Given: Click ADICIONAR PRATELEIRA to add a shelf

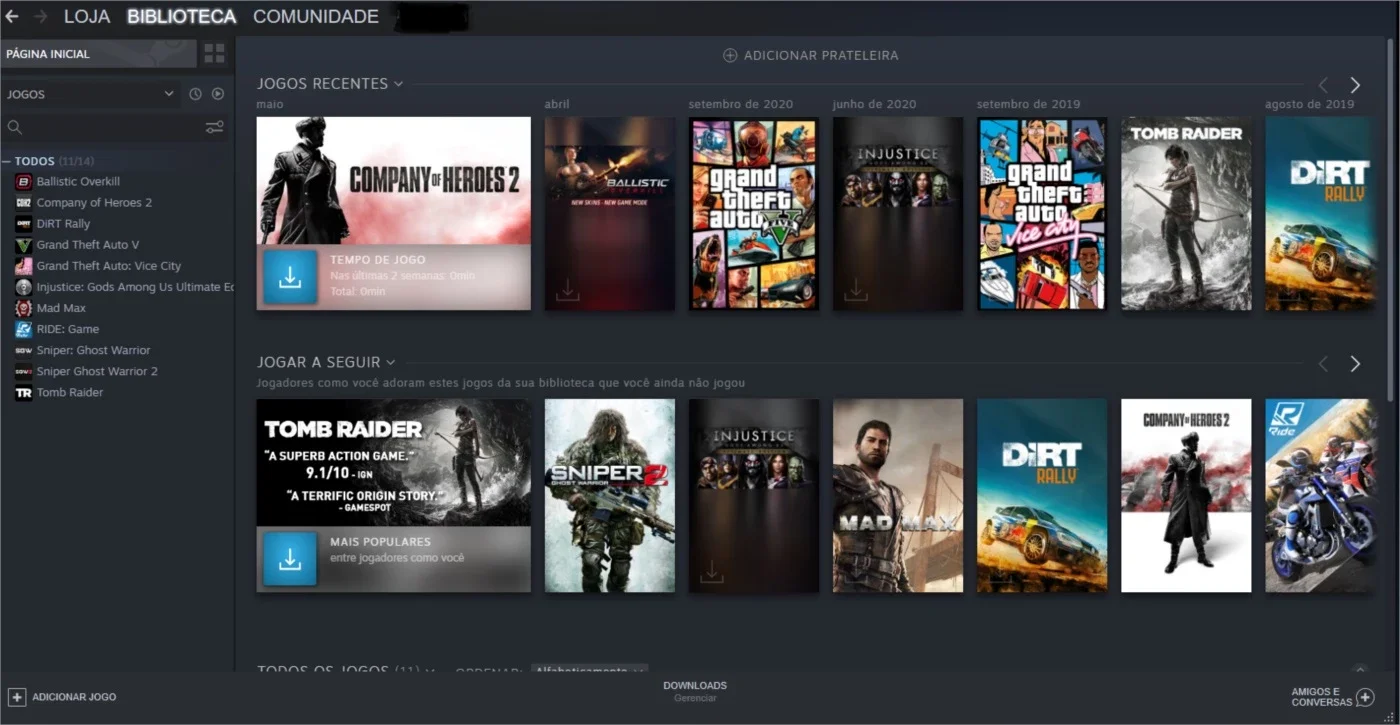Looking at the screenshot, I should point(811,56).
